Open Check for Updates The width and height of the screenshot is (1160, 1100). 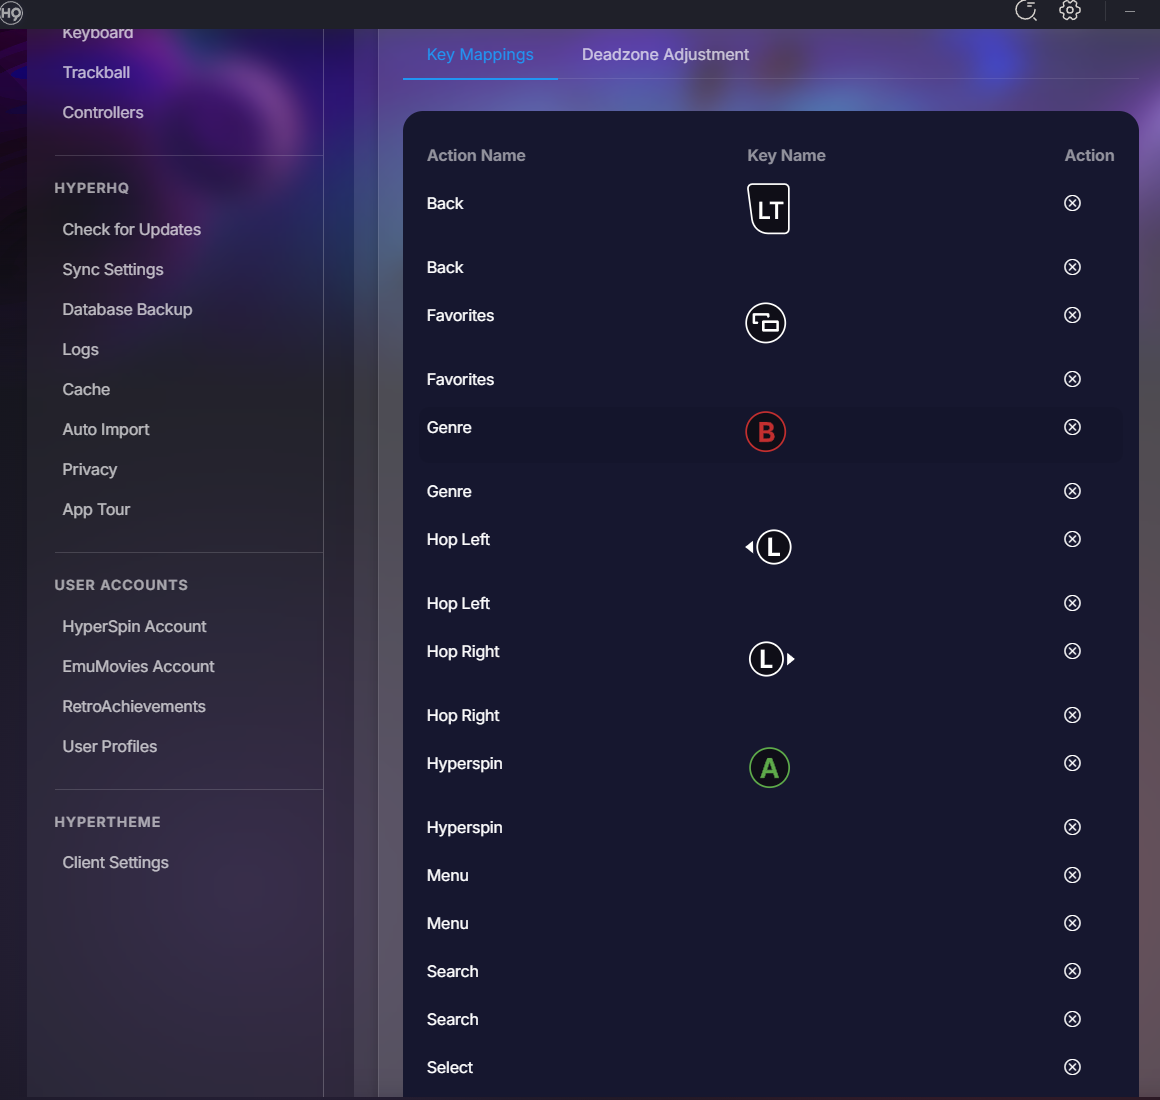132,230
